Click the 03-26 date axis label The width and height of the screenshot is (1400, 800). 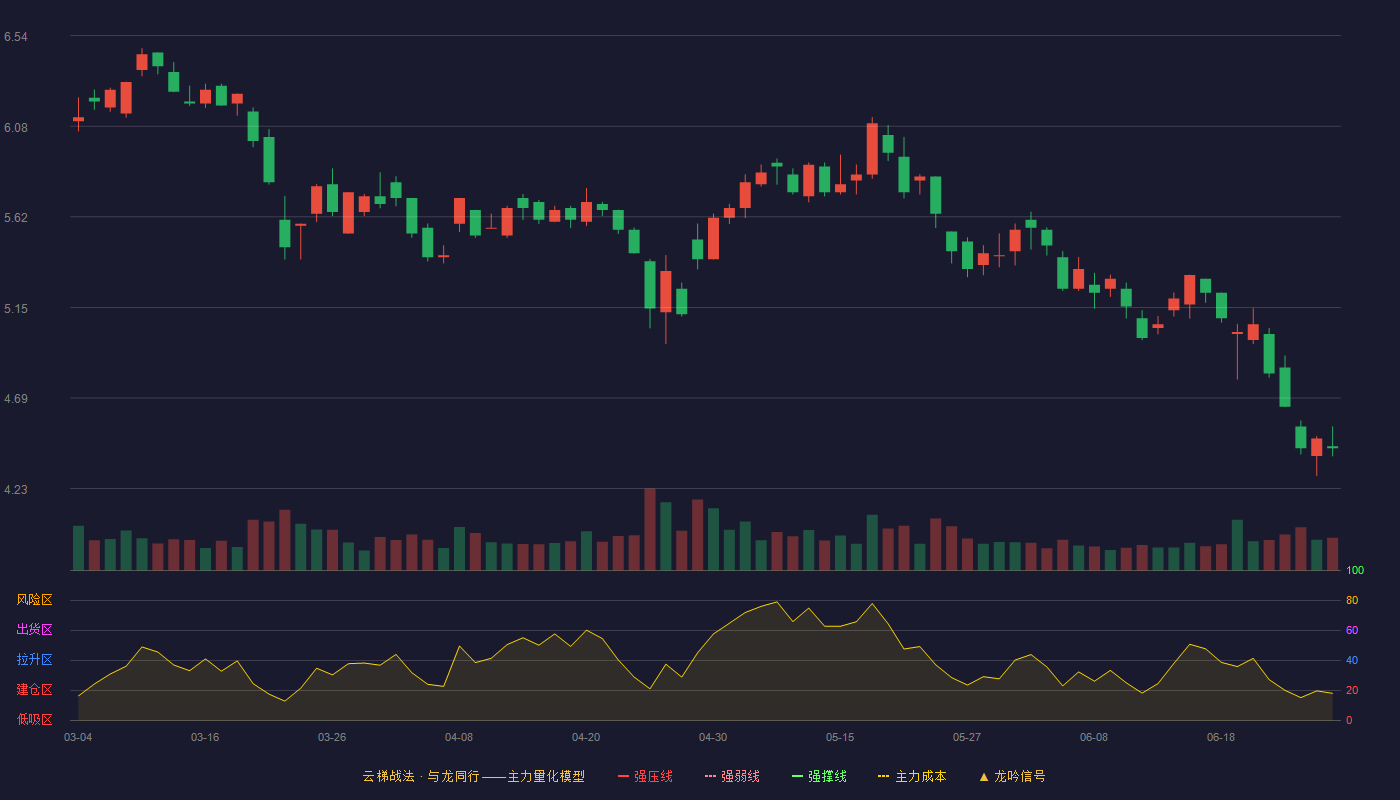pos(332,737)
